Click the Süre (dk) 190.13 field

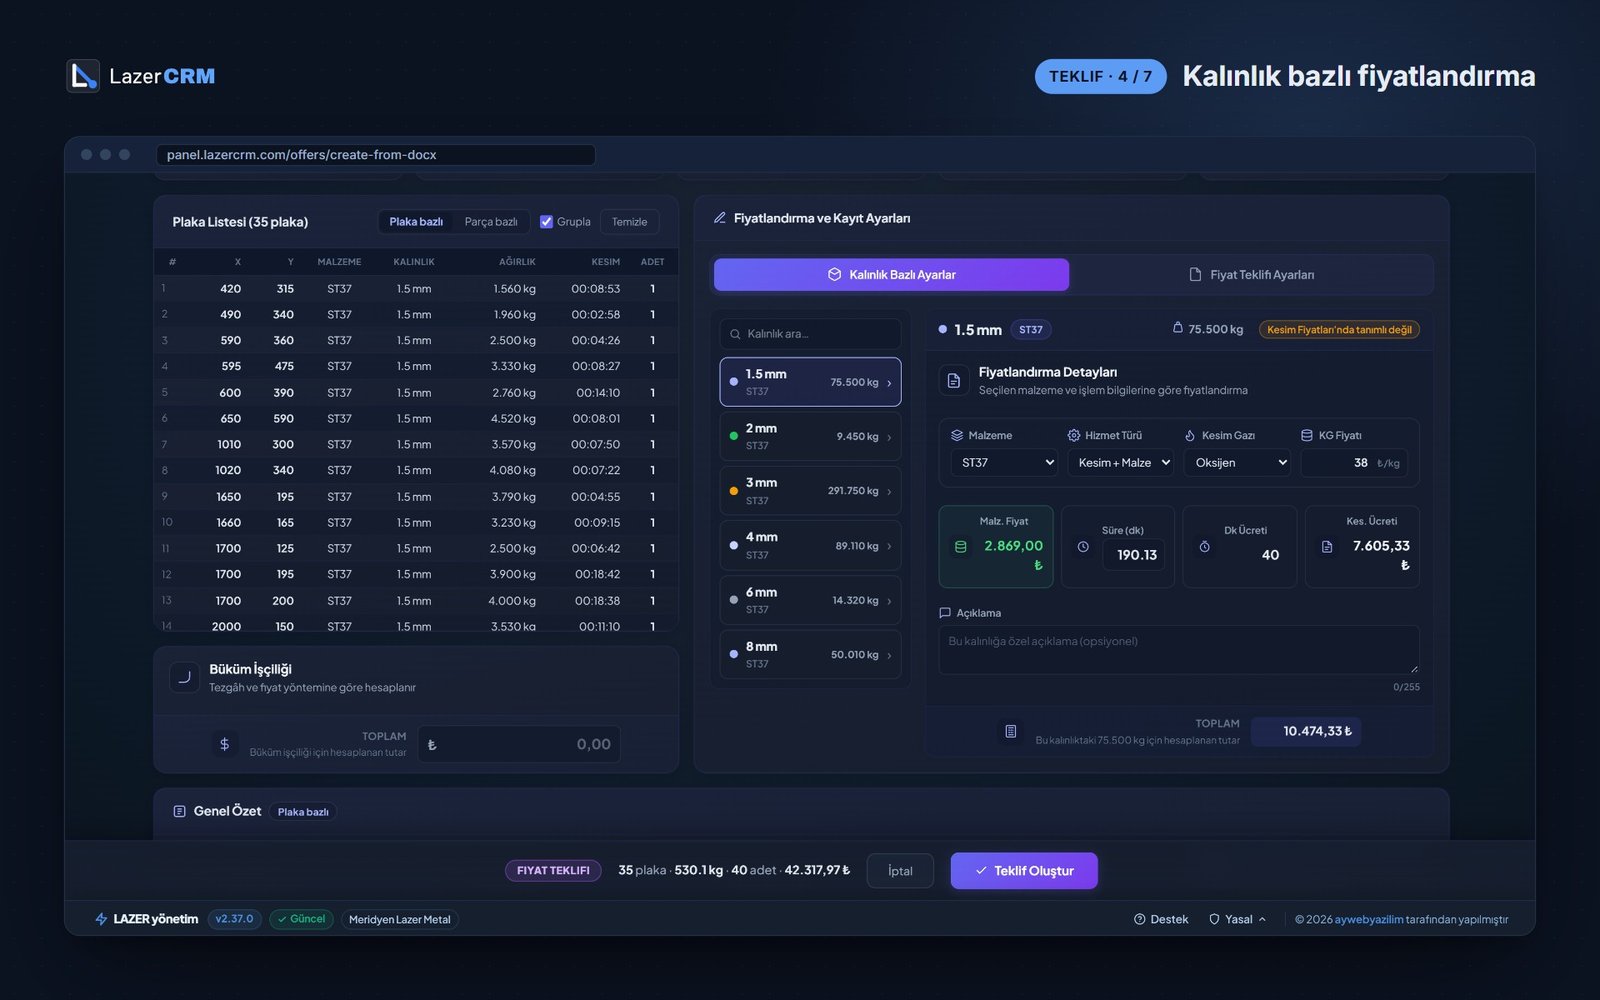coord(1134,555)
